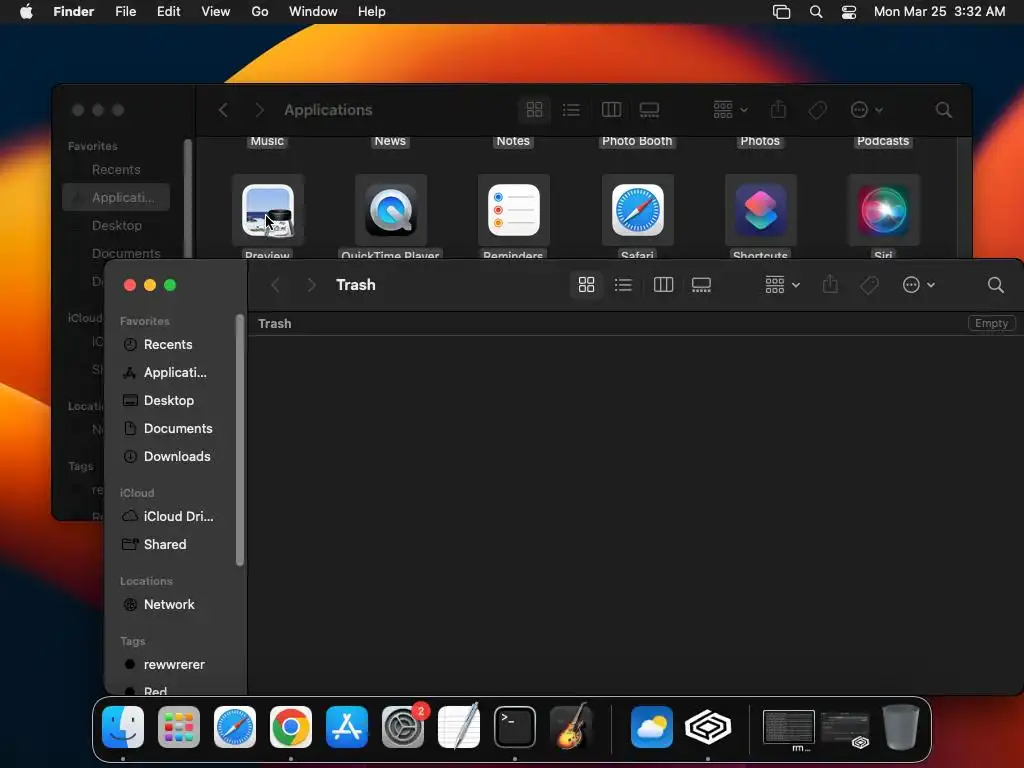
Task: Click the Podcasts label in Applications window
Action: [x=883, y=141]
